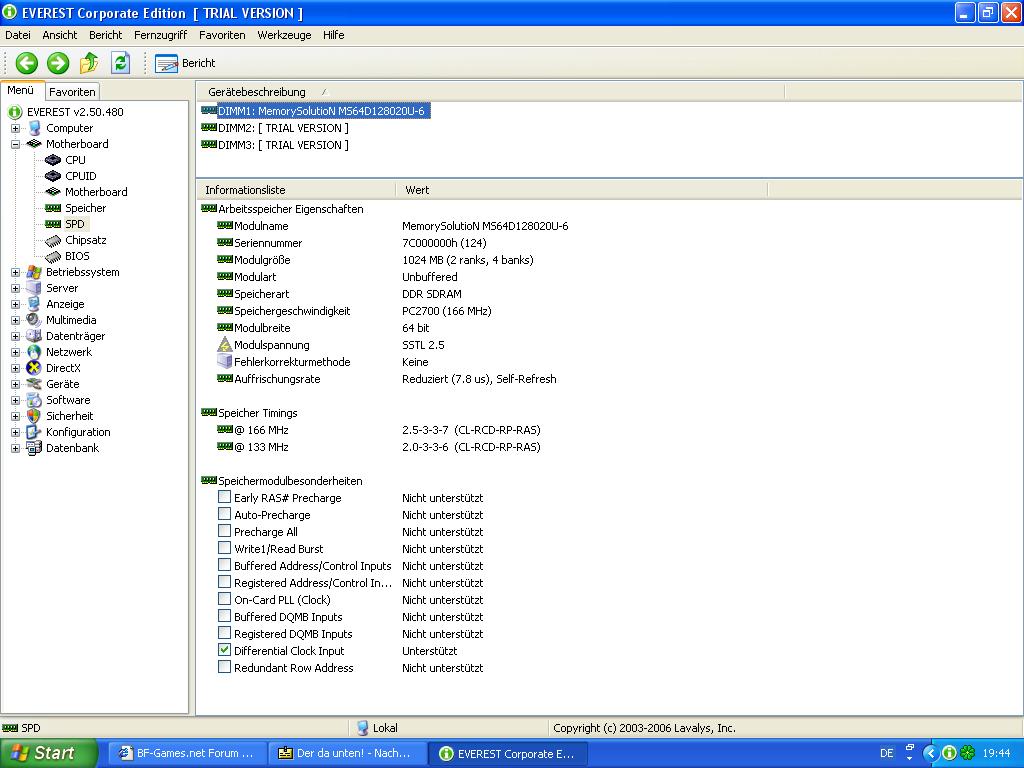The width and height of the screenshot is (1024, 768).
Task: Click the Computer icon in tree
Action: pos(34,128)
